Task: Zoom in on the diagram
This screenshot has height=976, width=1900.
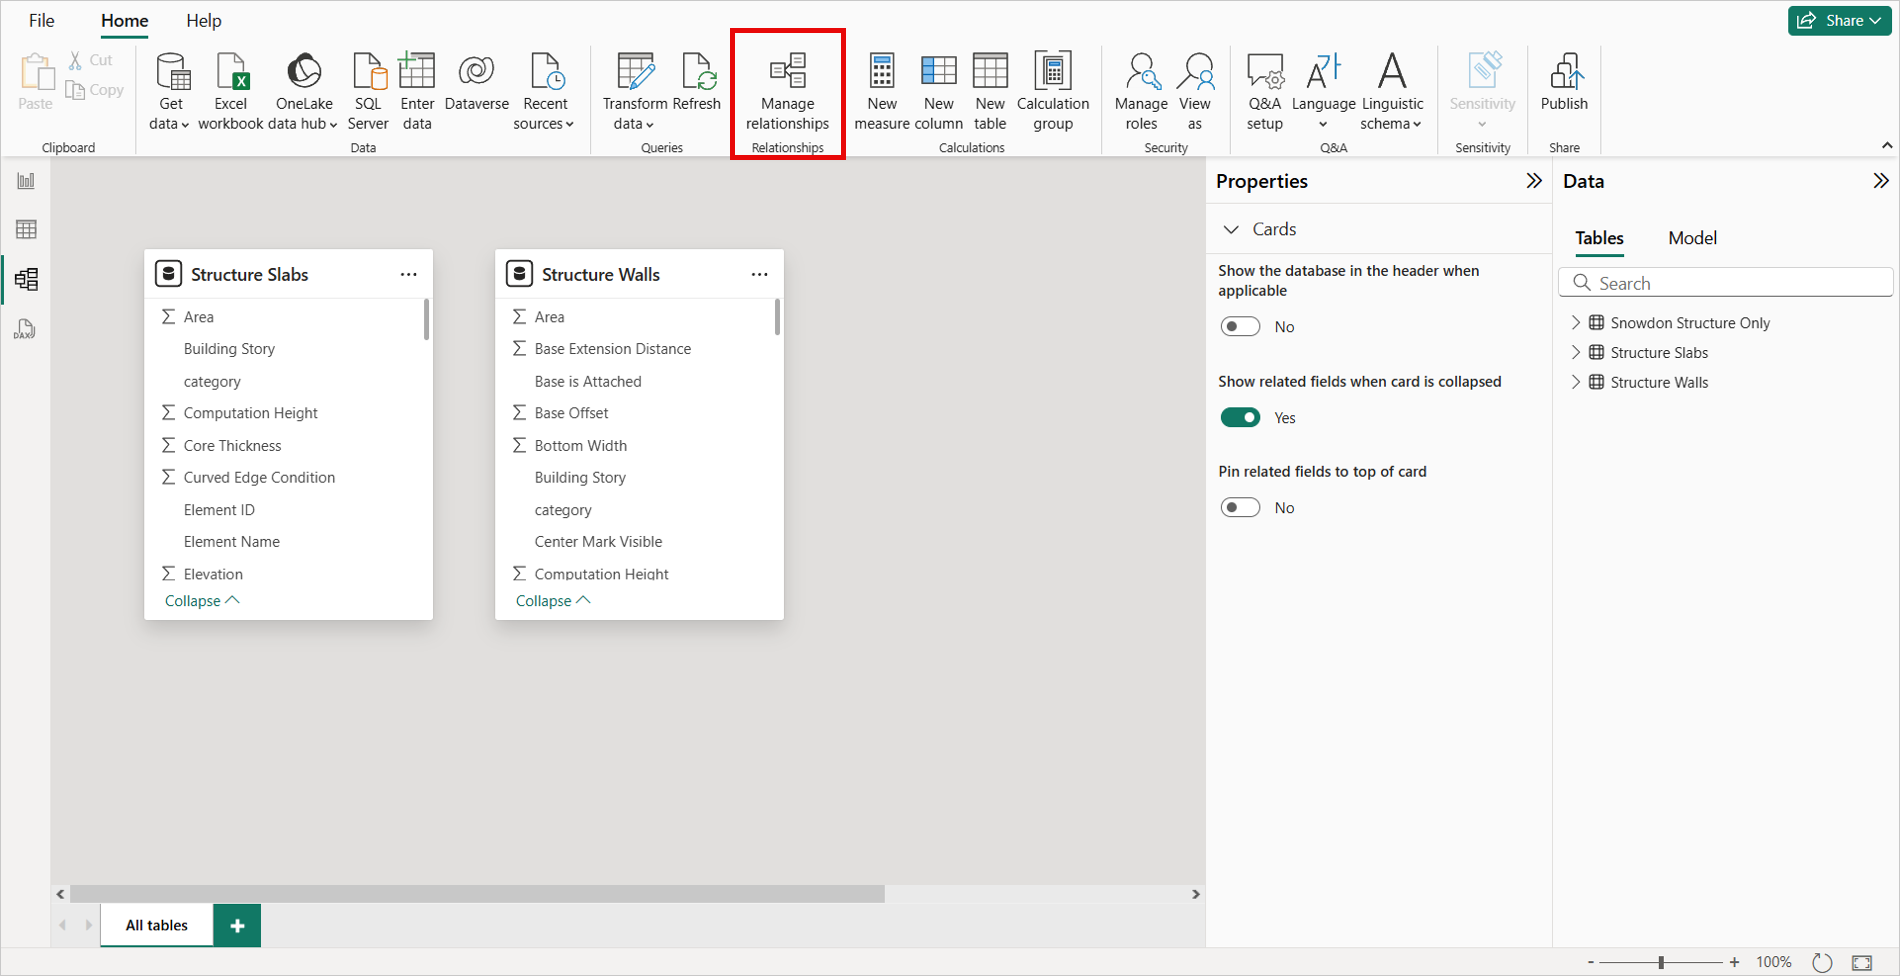Action: [1735, 962]
